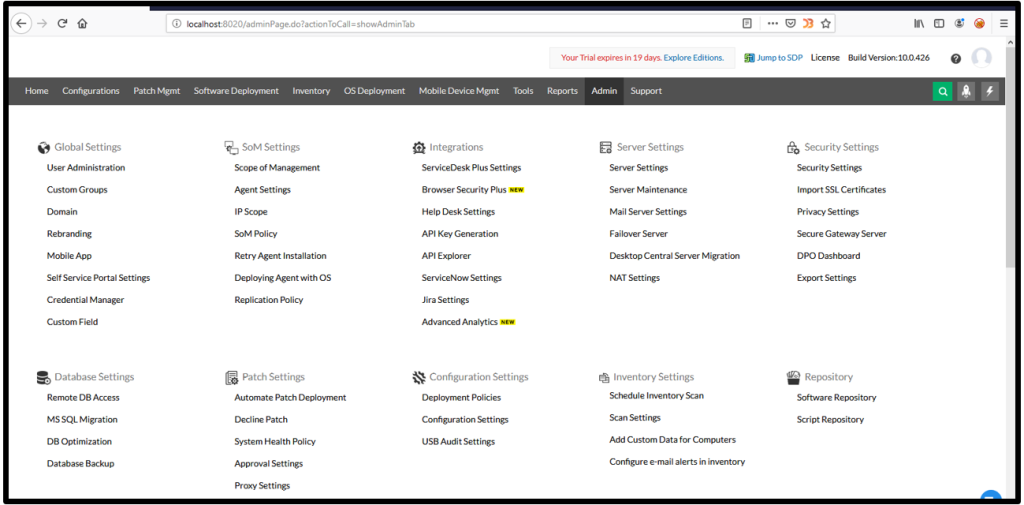Bookmark this page using the star icon

click(x=825, y=24)
